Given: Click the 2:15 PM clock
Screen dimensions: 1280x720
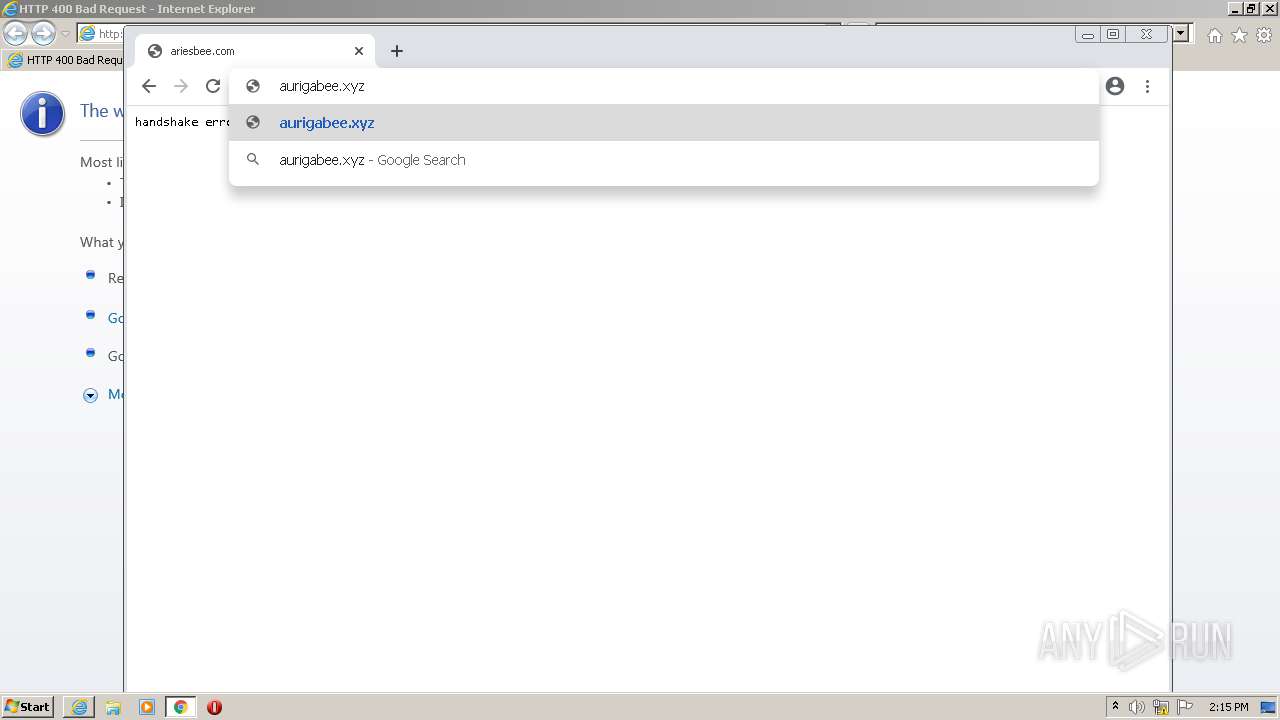Looking at the screenshot, I should pos(1229,707).
